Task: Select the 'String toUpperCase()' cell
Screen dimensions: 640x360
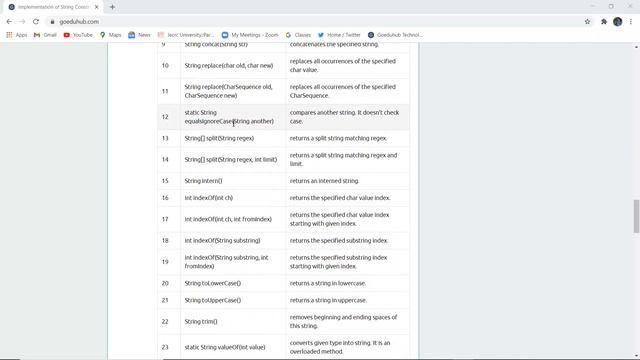Action: tap(233, 300)
